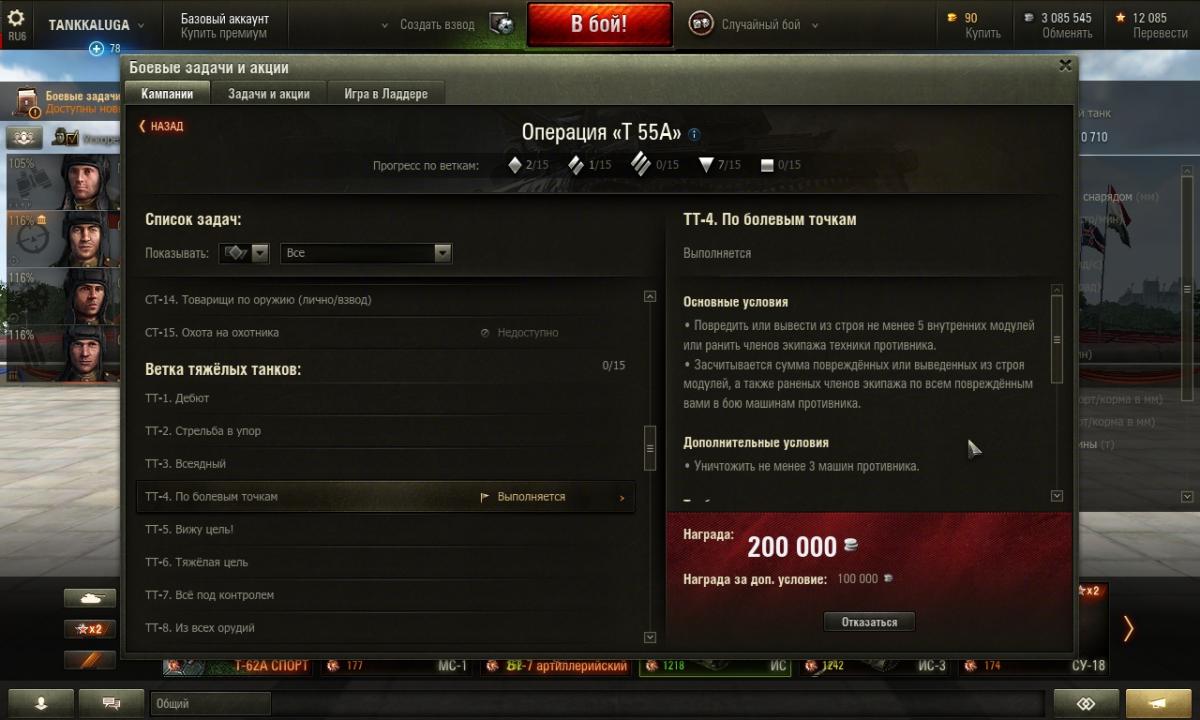Click the chat messages icon at bottom left

pos(111,703)
